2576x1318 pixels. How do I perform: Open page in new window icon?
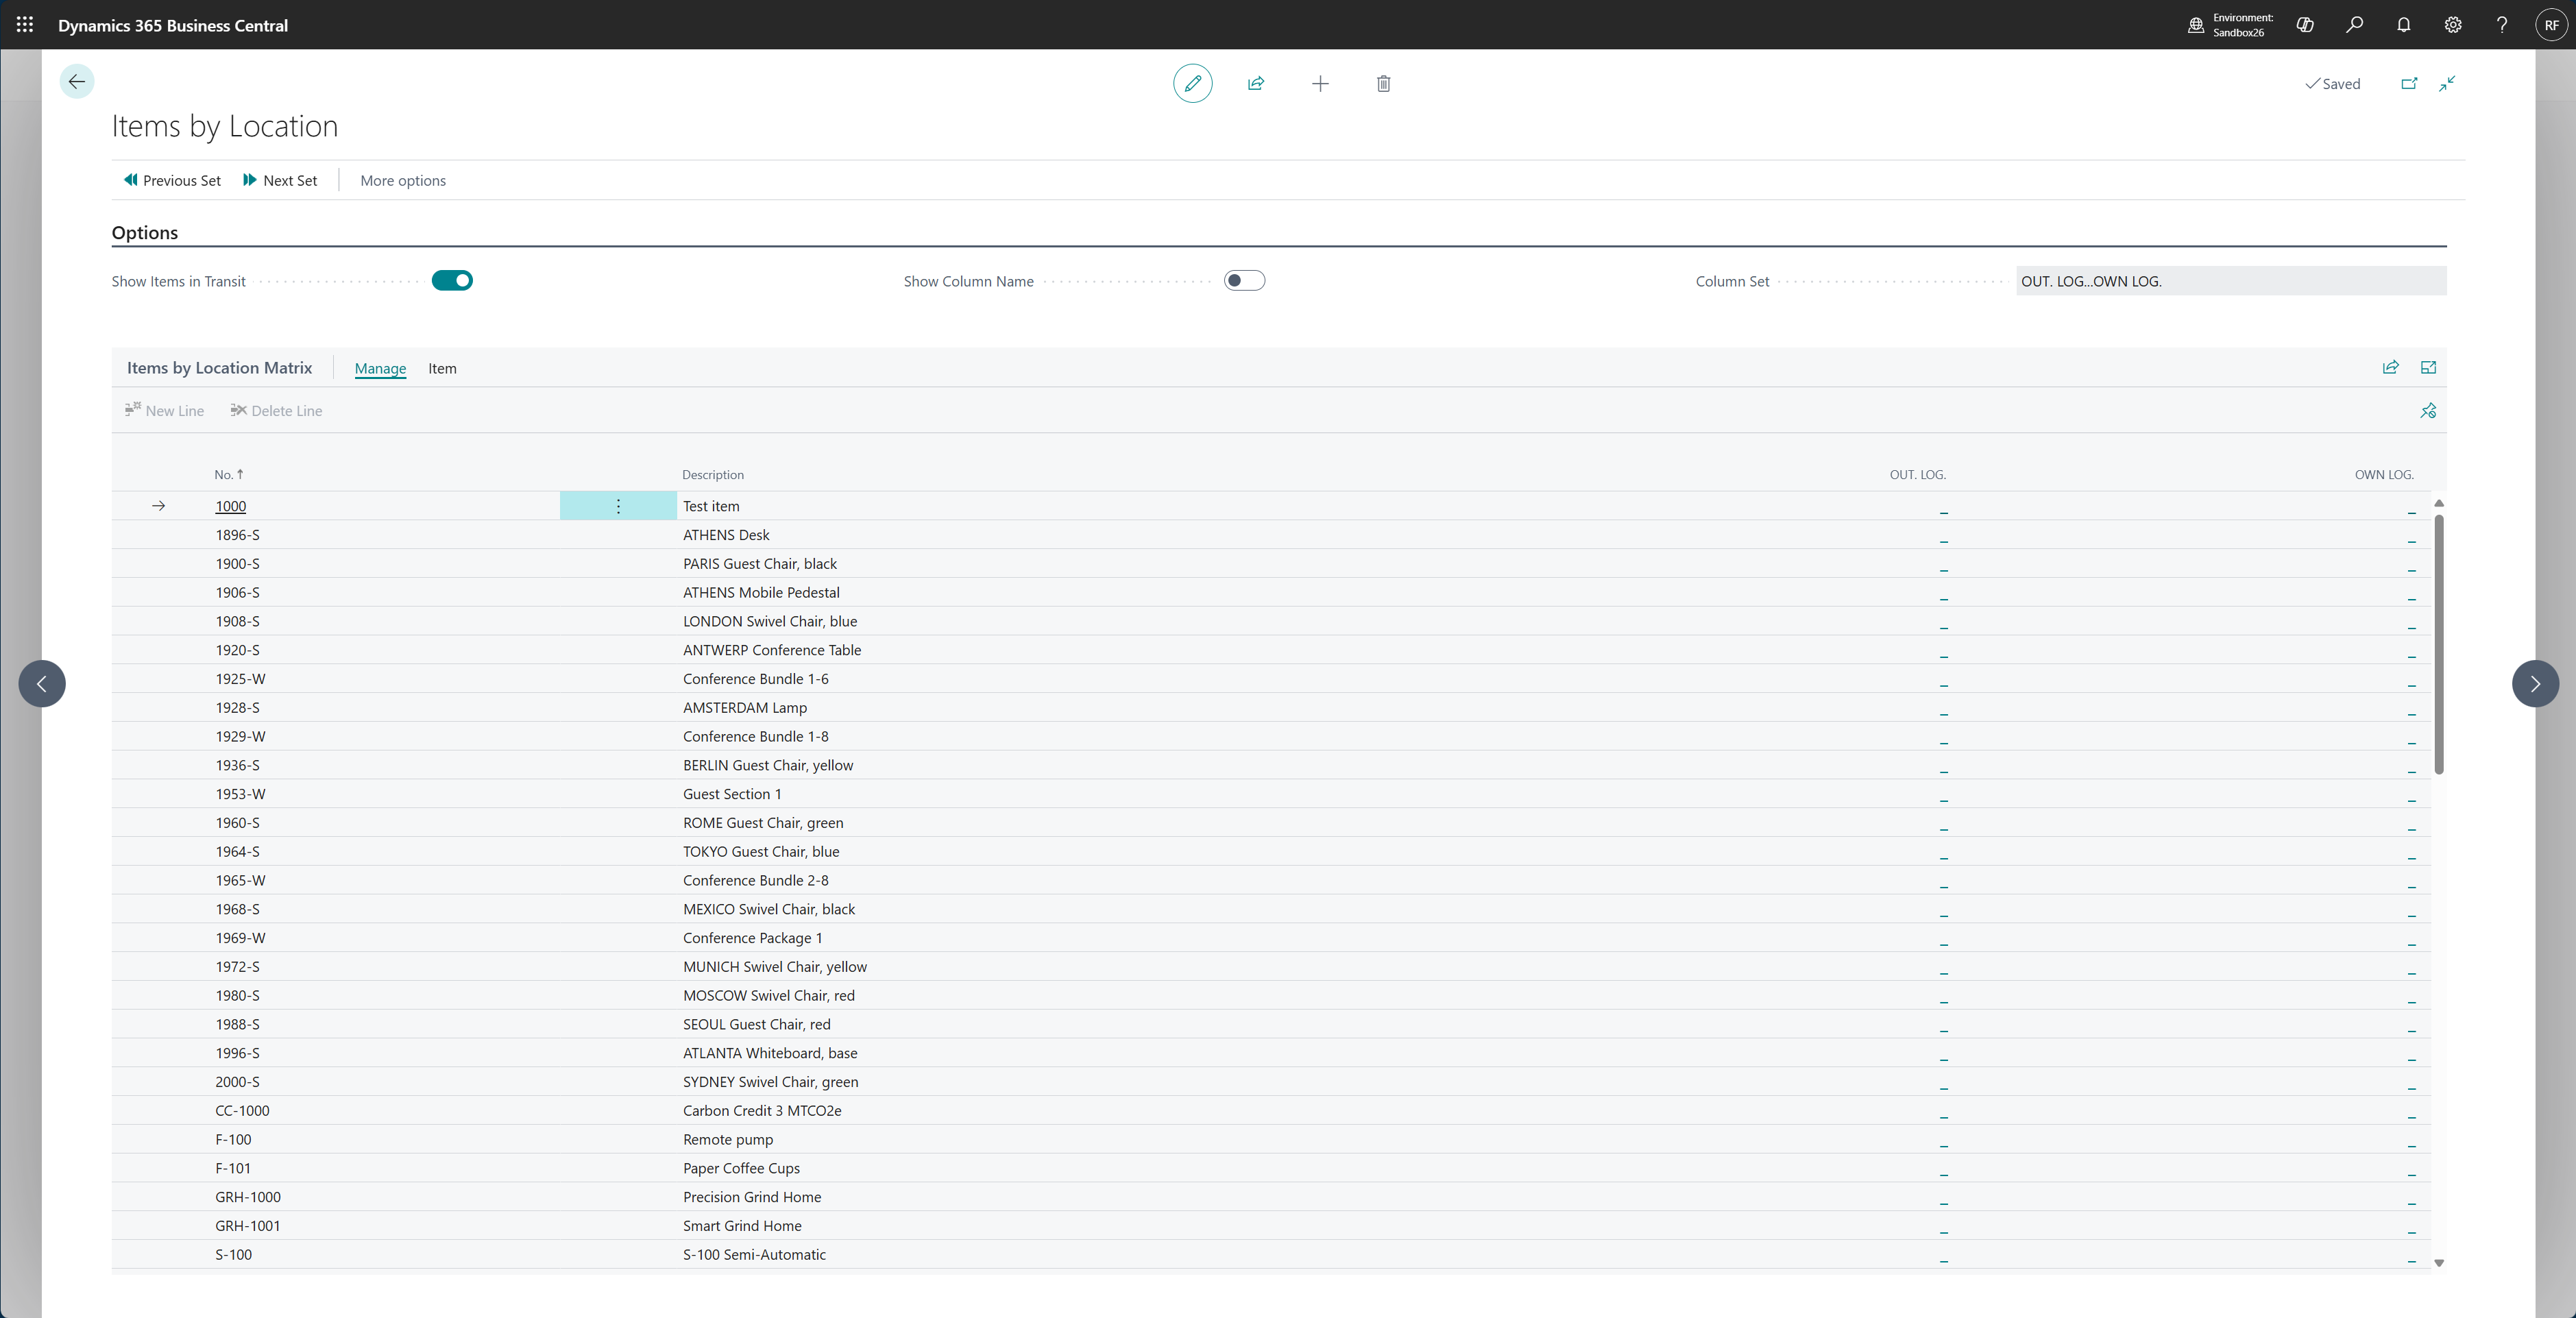pos(2409,83)
